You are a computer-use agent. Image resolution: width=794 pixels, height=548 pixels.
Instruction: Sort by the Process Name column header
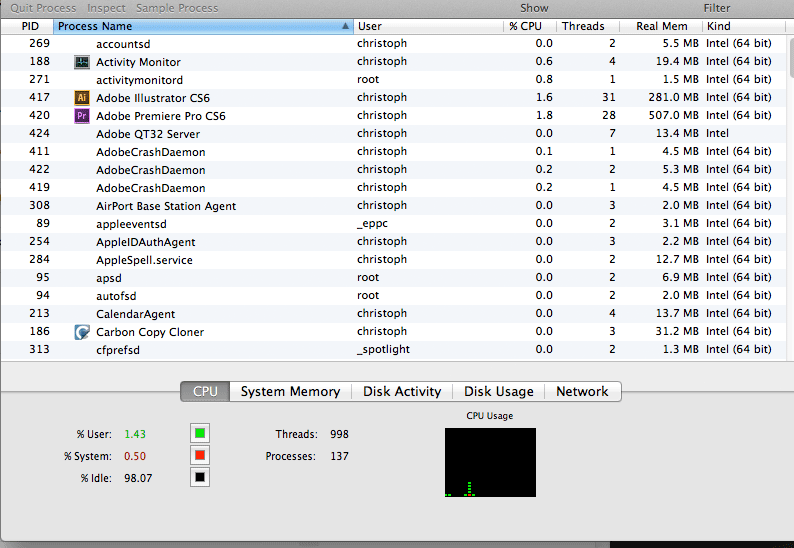point(203,26)
